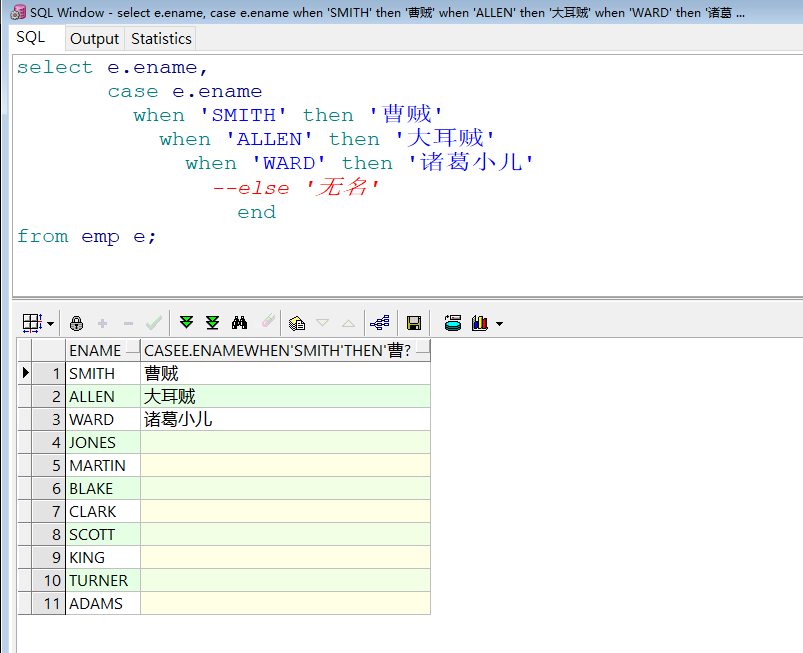The width and height of the screenshot is (803, 653).
Task: Click the linked query tree icon
Action: coord(380,323)
